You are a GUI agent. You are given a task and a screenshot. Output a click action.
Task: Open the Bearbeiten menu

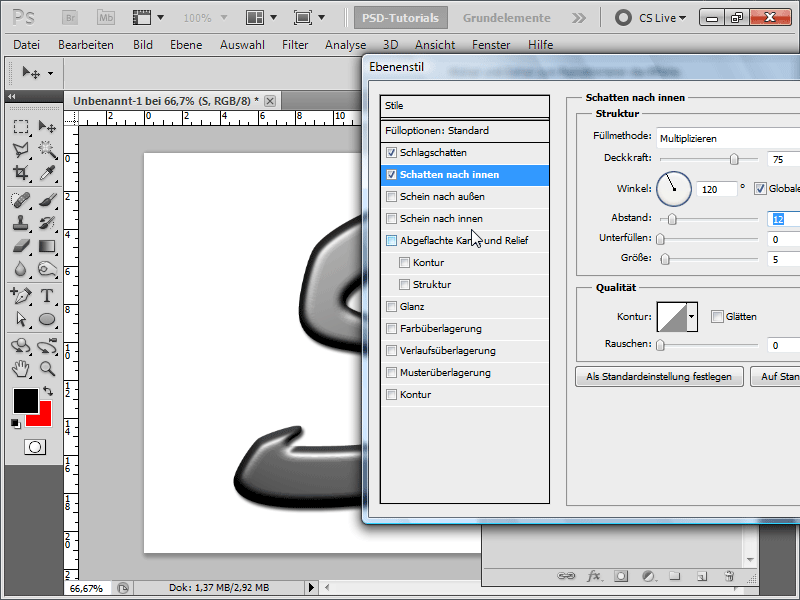click(86, 45)
